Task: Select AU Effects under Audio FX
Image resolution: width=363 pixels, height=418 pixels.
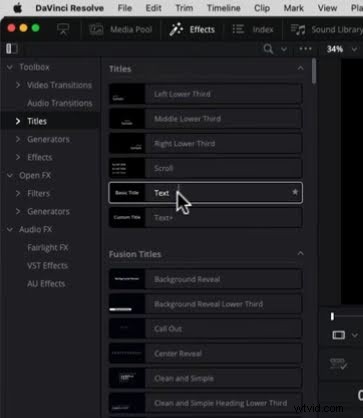Action: [x=46, y=284]
